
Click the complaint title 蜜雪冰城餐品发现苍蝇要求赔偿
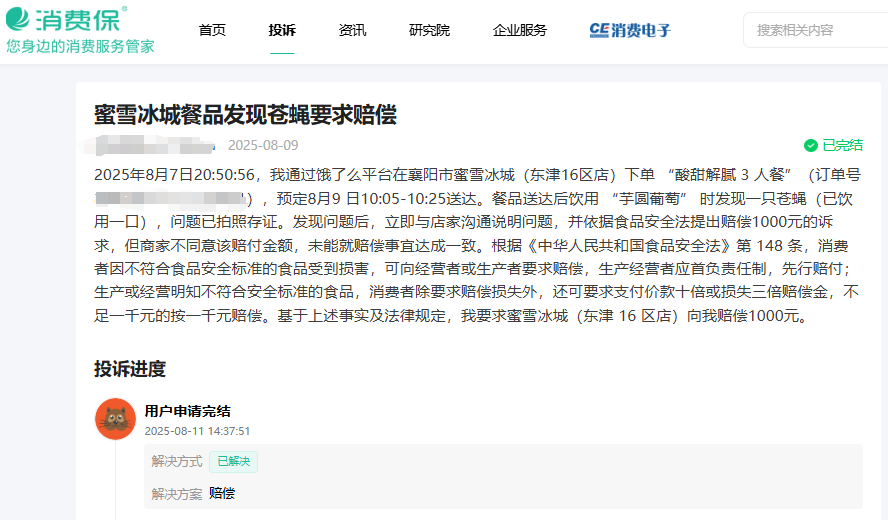pyautogui.click(x=245, y=115)
